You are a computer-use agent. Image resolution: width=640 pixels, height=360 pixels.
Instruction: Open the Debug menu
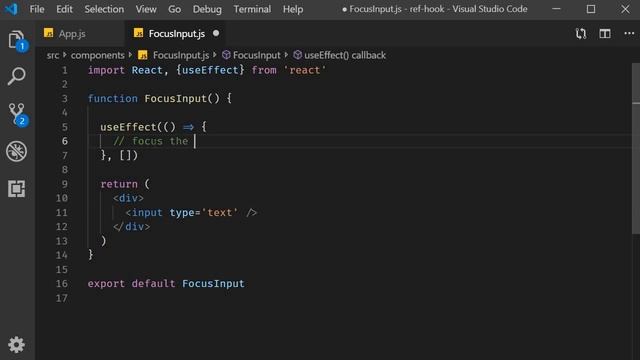click(207, 9)
